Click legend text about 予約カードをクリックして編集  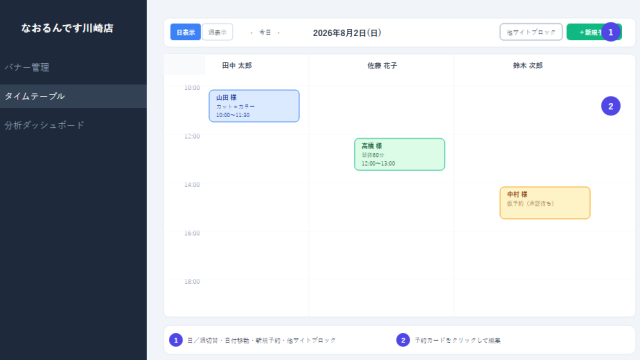(458, 340)
